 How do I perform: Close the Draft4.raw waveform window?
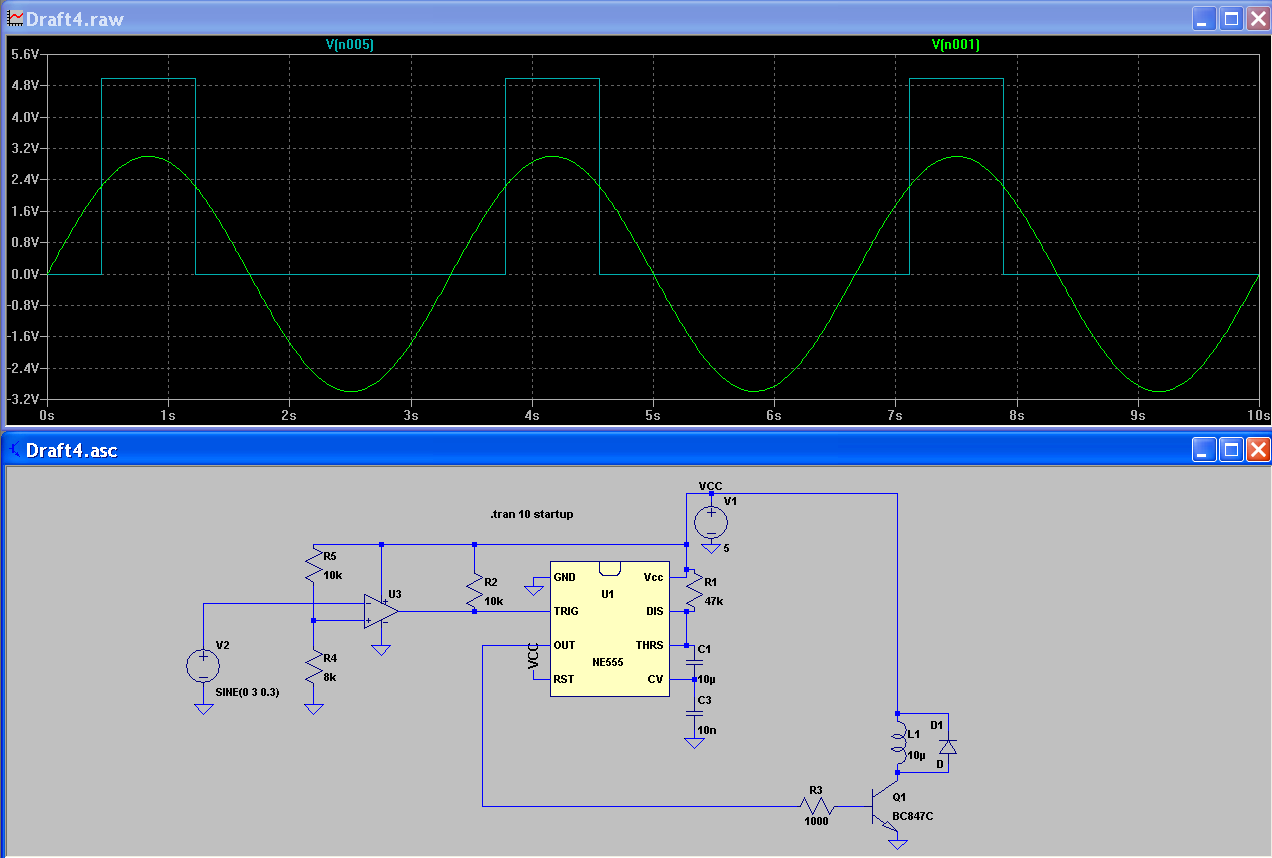pos(1257,18)
